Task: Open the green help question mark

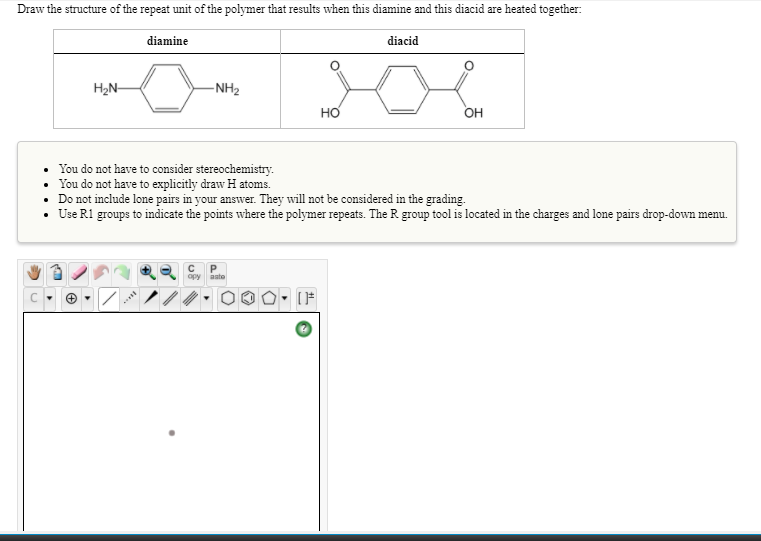Action: point(304,329)
